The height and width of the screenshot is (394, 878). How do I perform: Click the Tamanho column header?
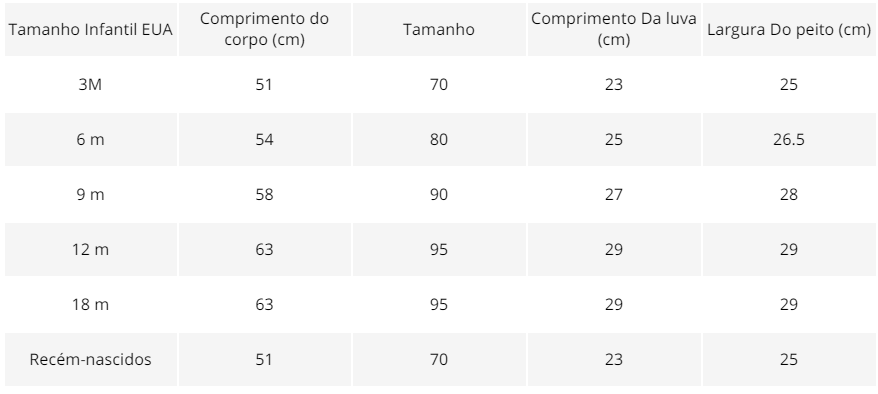point(439,29)
